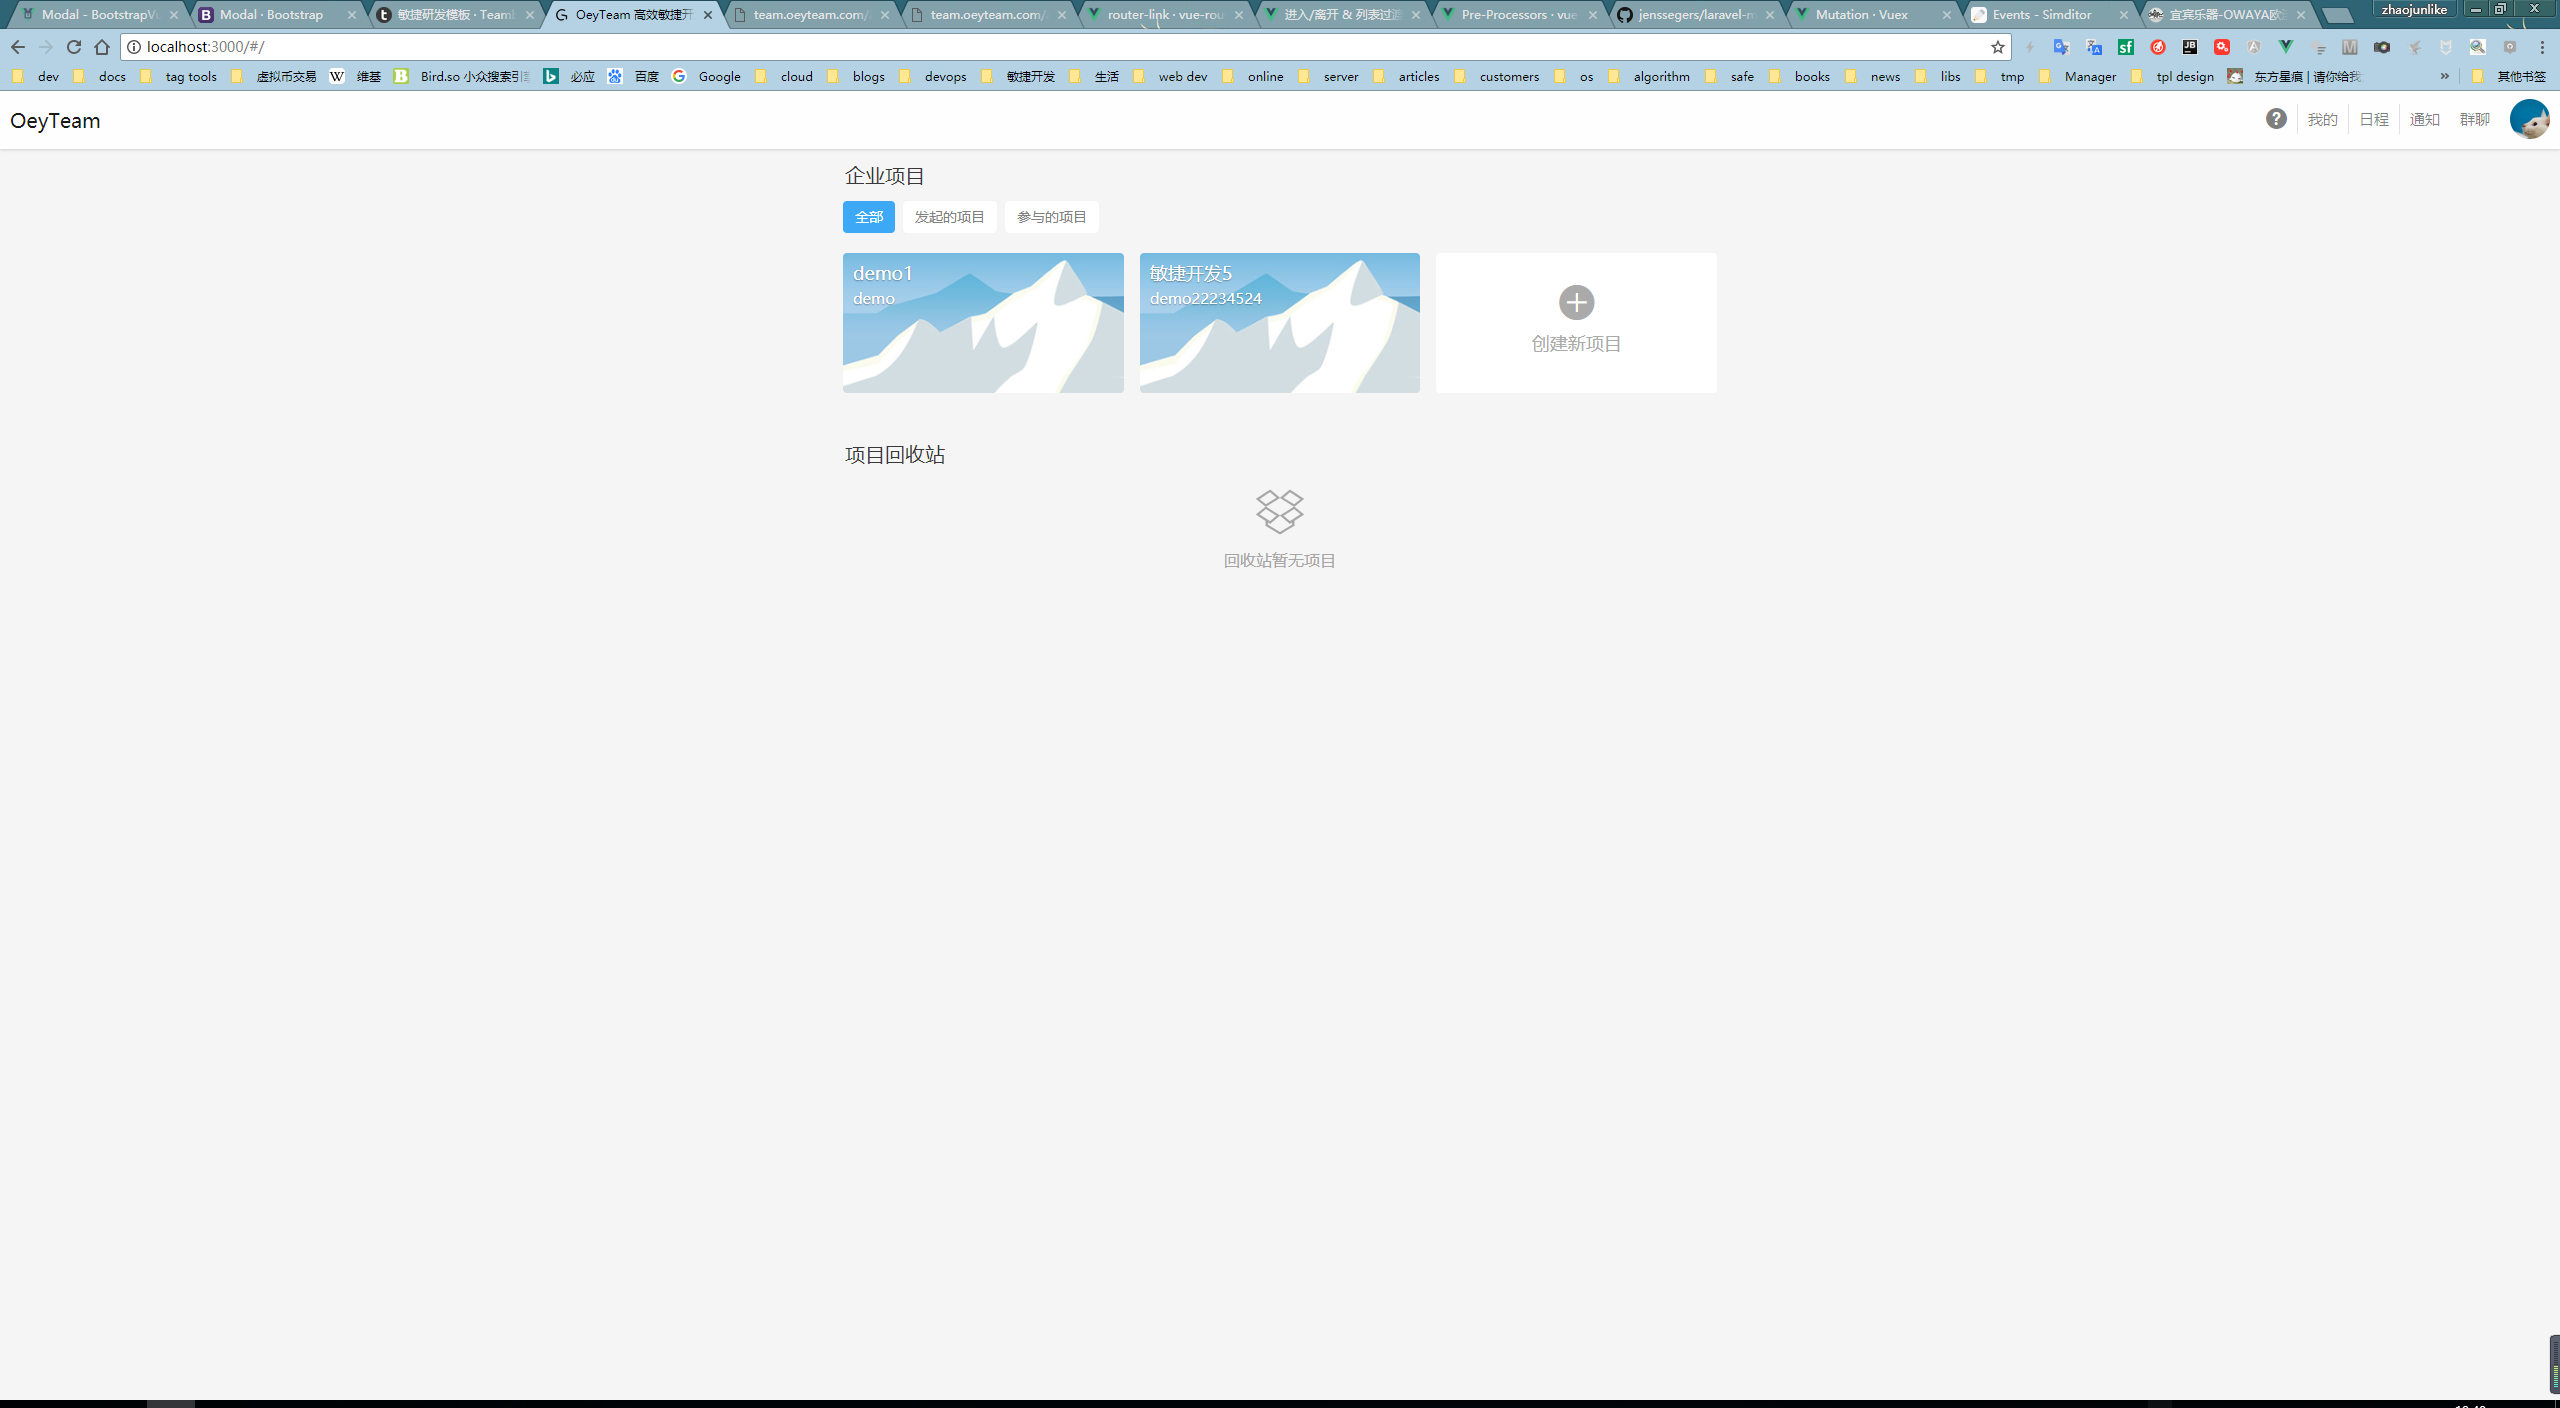Switch to the Mutation · Vuex tab
This screenshot has height=1408, width=2560.
[x=1861, y=15]
